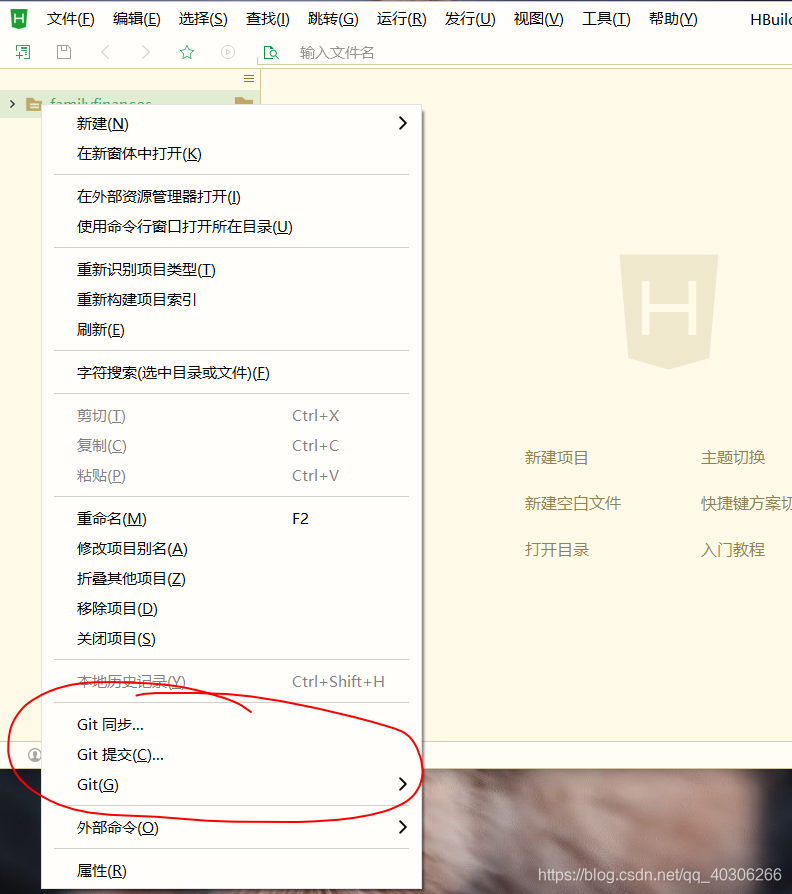
Task: Click the file search icon
Action: tap(271, 53)
